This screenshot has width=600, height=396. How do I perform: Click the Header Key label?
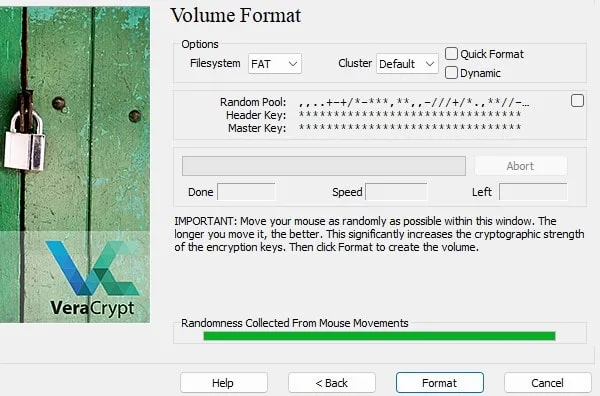(x=256, y=115)
